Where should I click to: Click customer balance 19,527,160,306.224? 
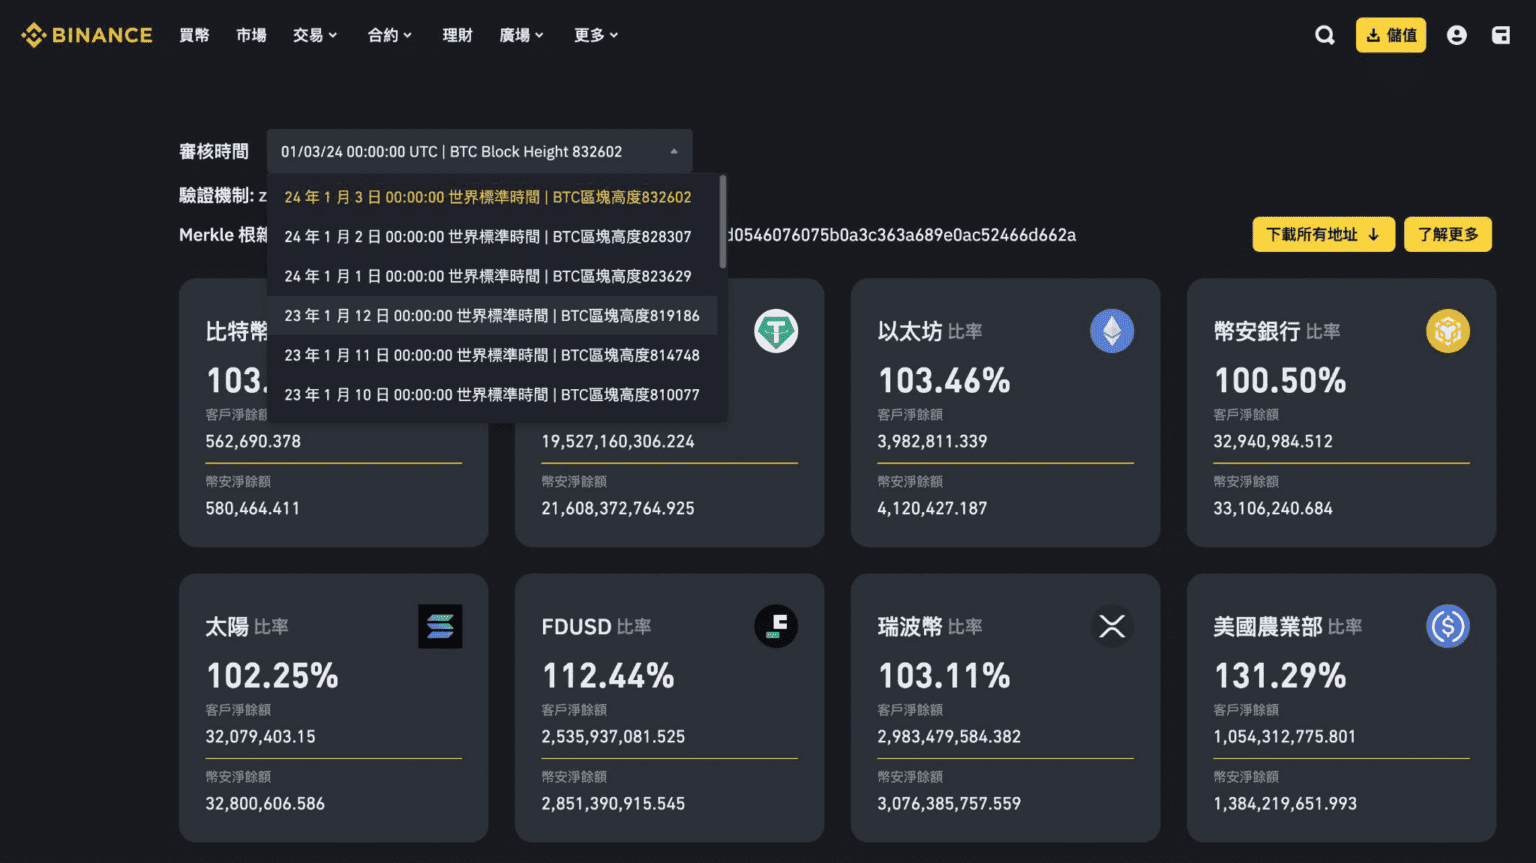(618, 441)
